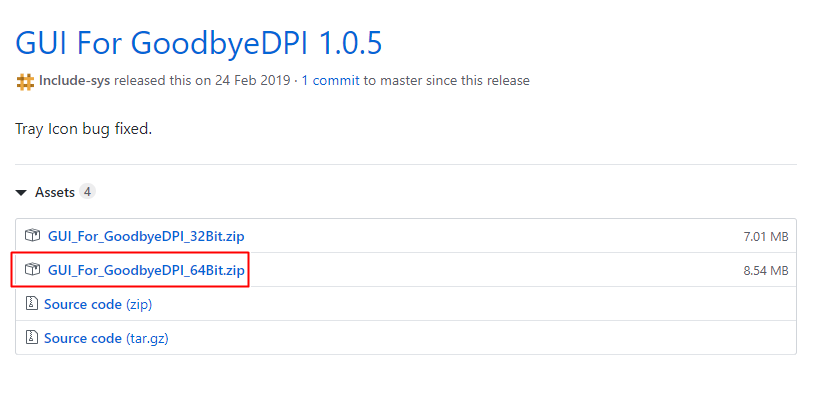Click the 'released this on 24 Feb 2019' text
This screenshot has height=404, width=834.
[x=202, y=81]
